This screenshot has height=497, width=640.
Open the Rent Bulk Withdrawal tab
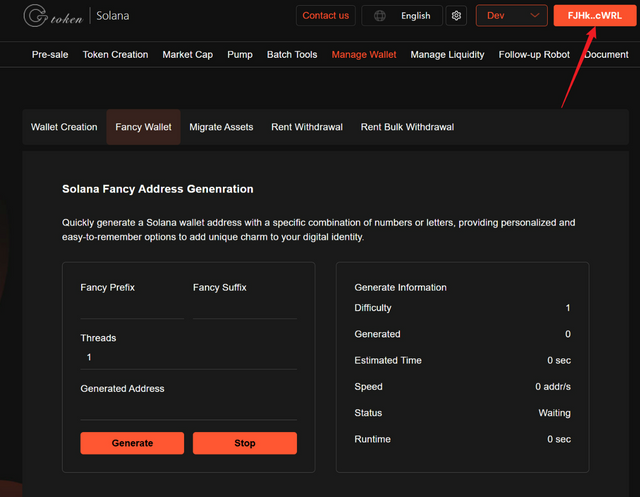point(407,127)
